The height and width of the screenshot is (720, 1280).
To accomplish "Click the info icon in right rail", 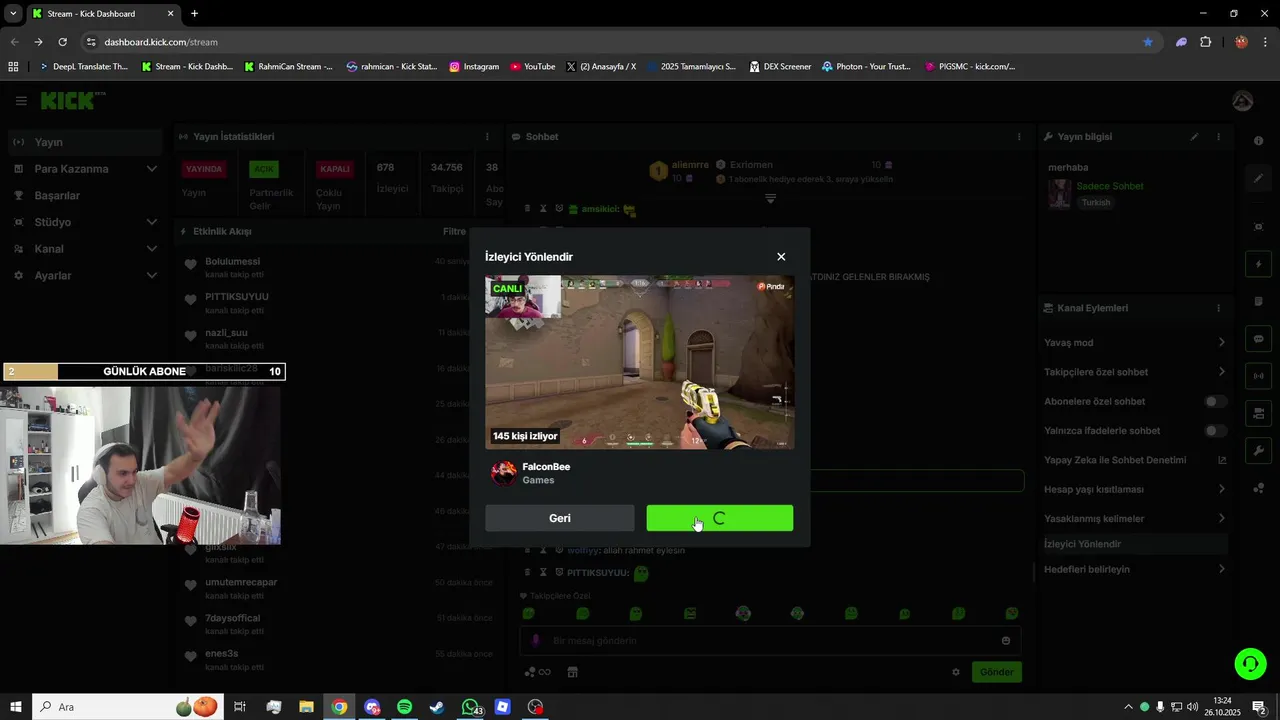I will point(1258,141).
